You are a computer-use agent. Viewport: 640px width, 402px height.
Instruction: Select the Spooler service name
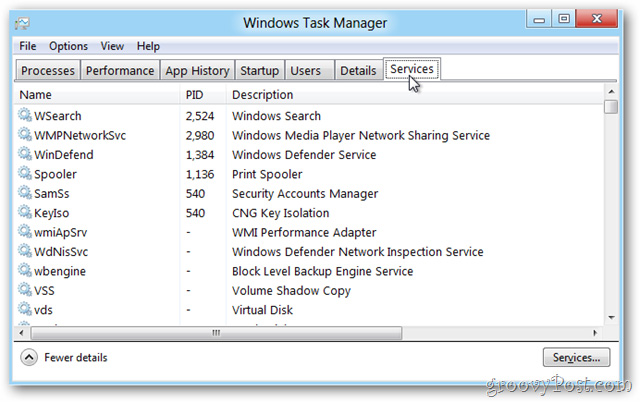pyautogui.click(x=55, y=174)
